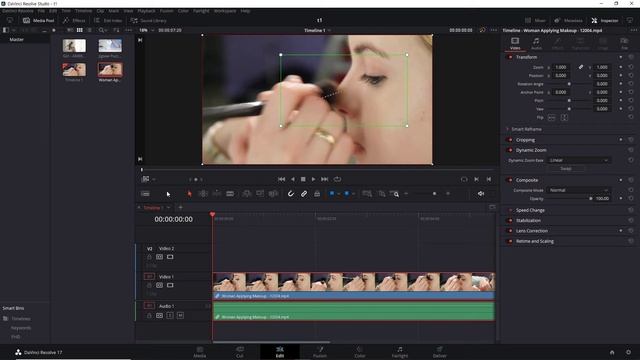Open Timeline 1 name dropdown above viewer

click(x=318, y=30)
